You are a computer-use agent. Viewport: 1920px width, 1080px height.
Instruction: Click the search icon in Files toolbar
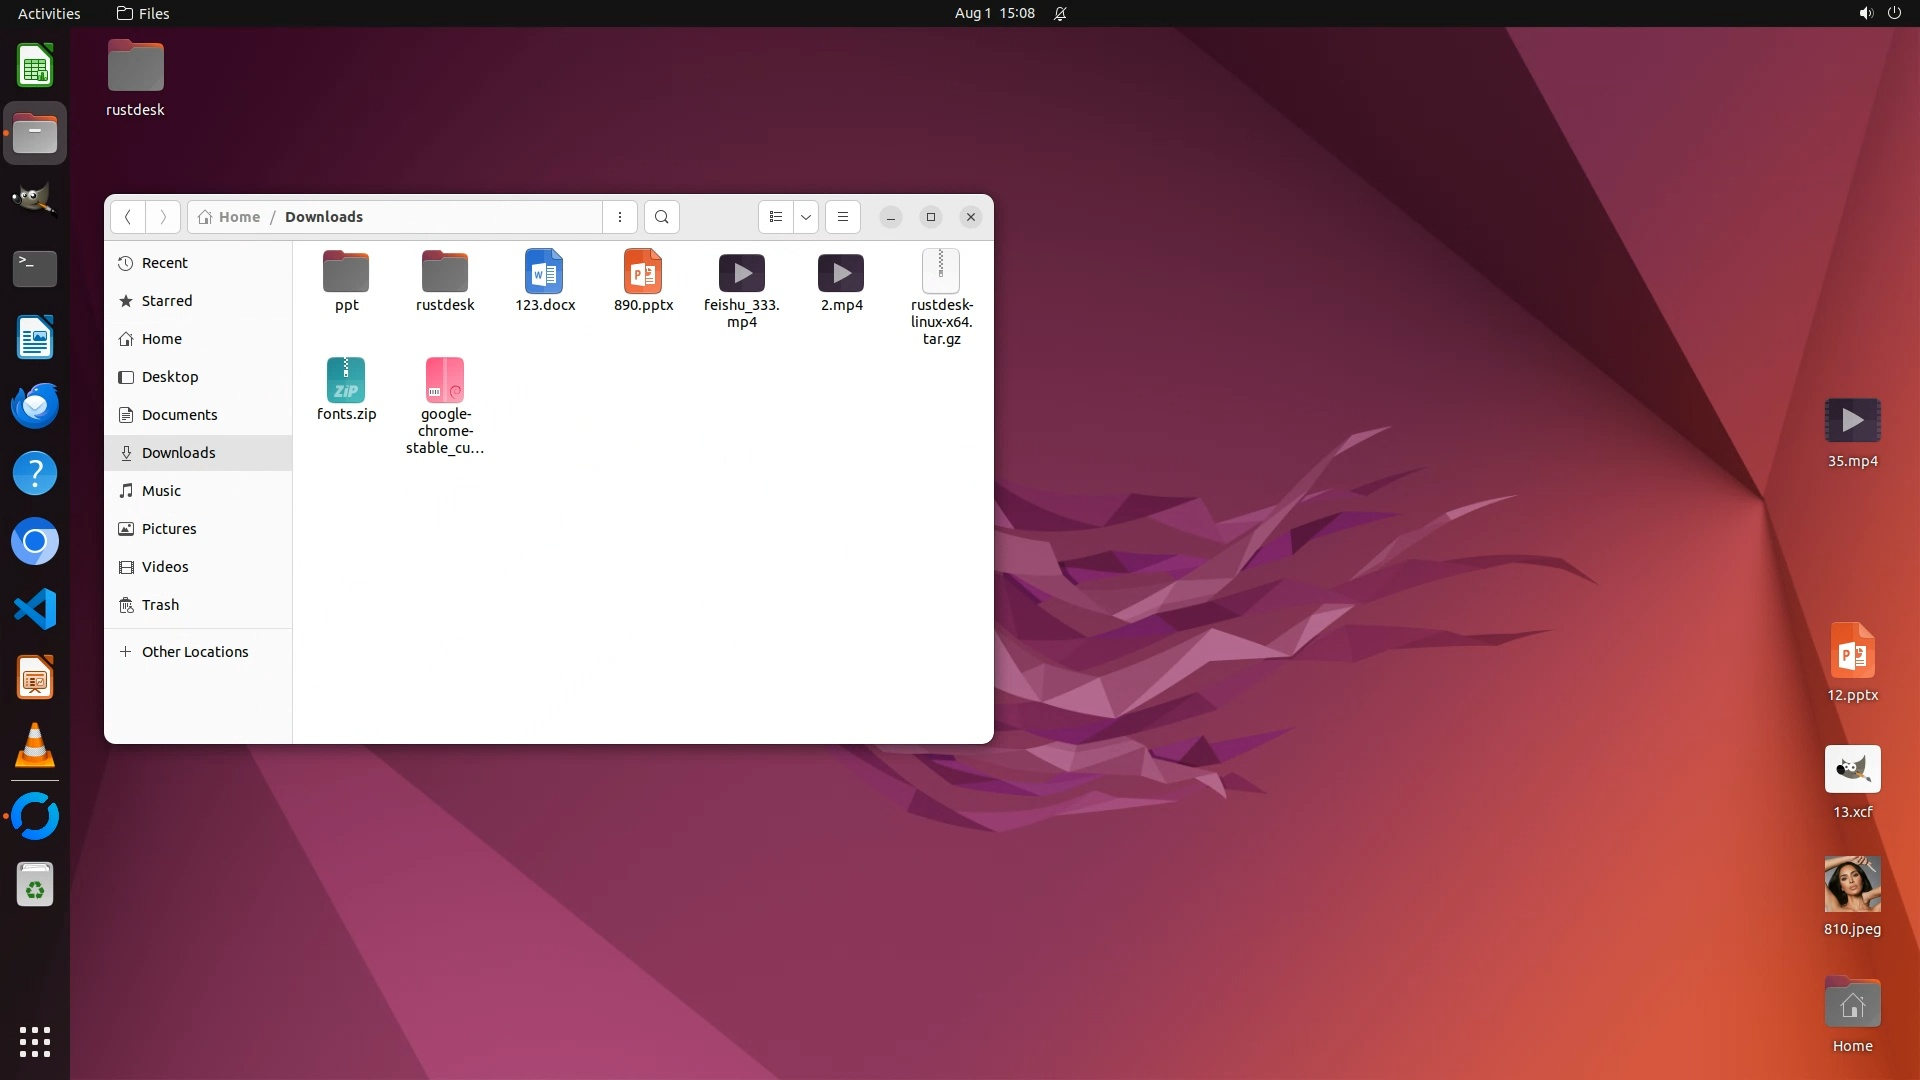[661, 217]
